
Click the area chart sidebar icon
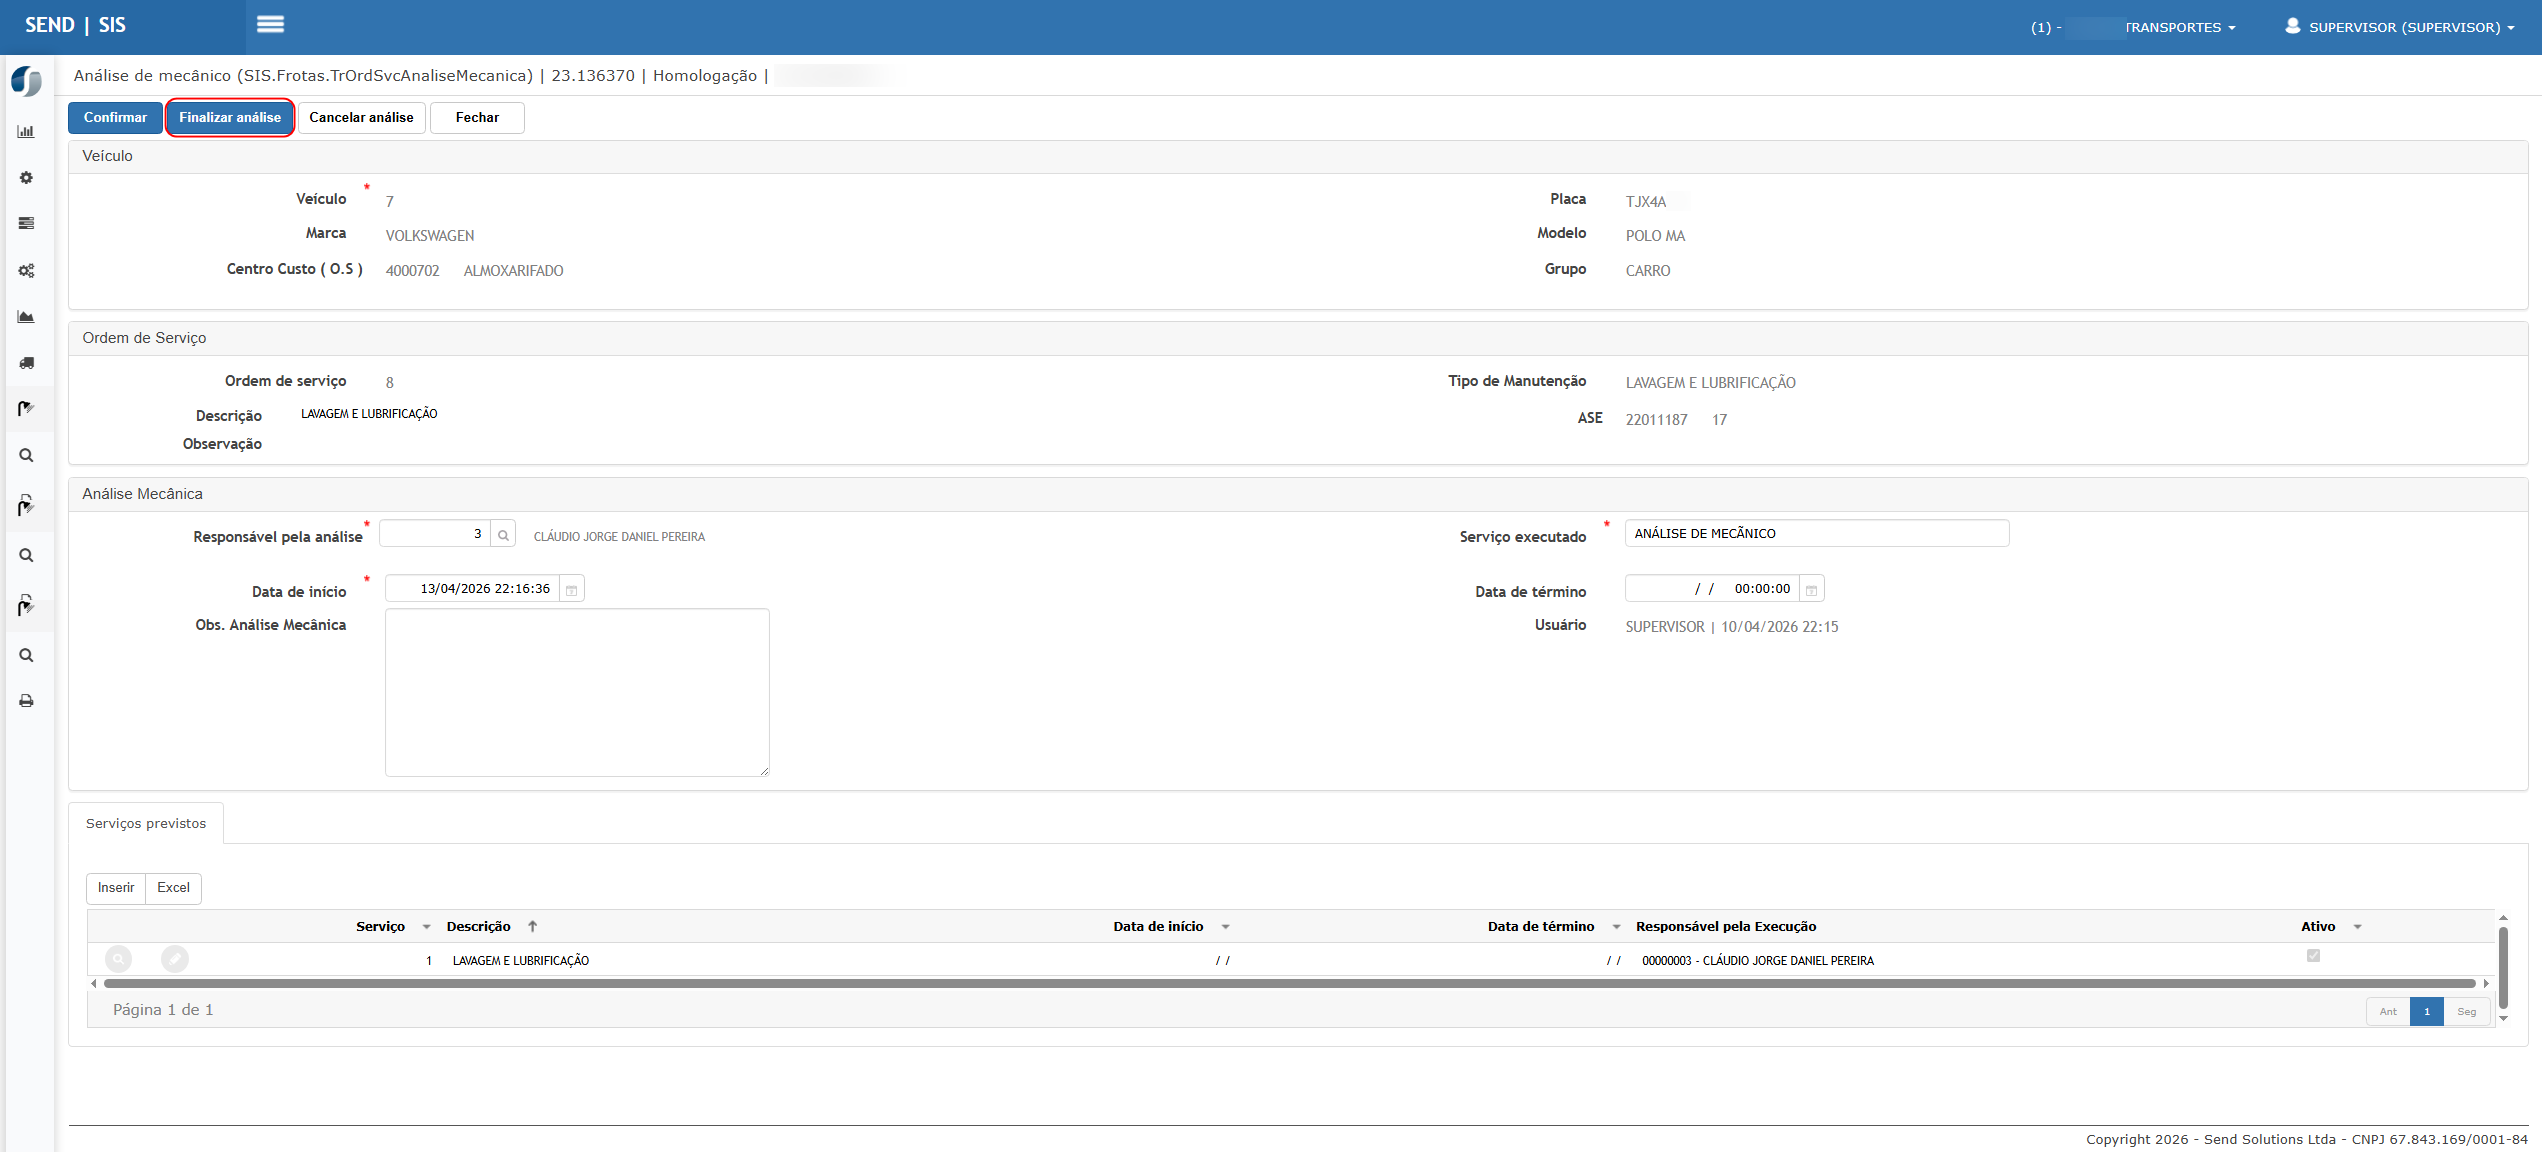pos(26,317)
